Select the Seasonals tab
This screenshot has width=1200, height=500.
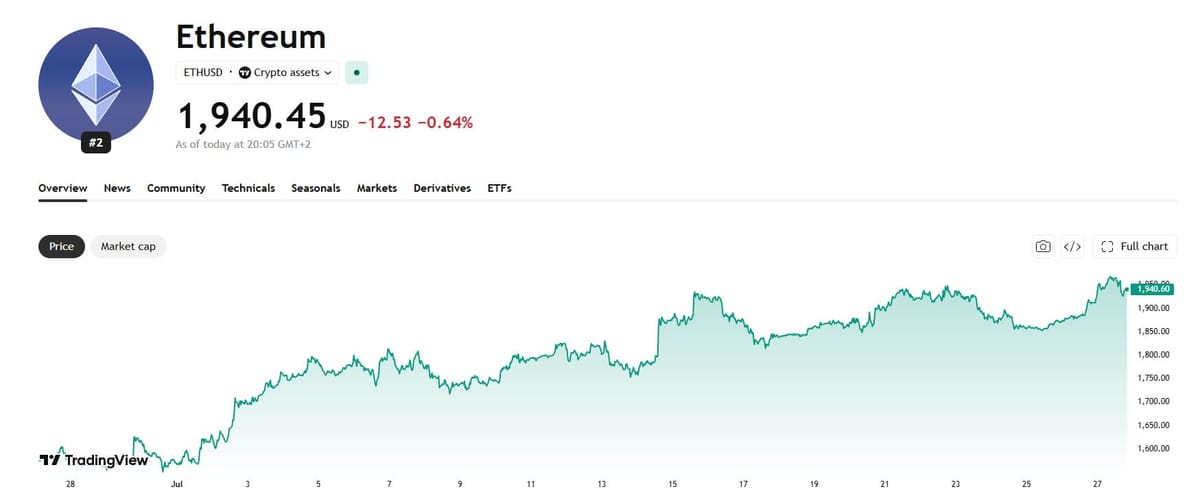pos(316,188)
